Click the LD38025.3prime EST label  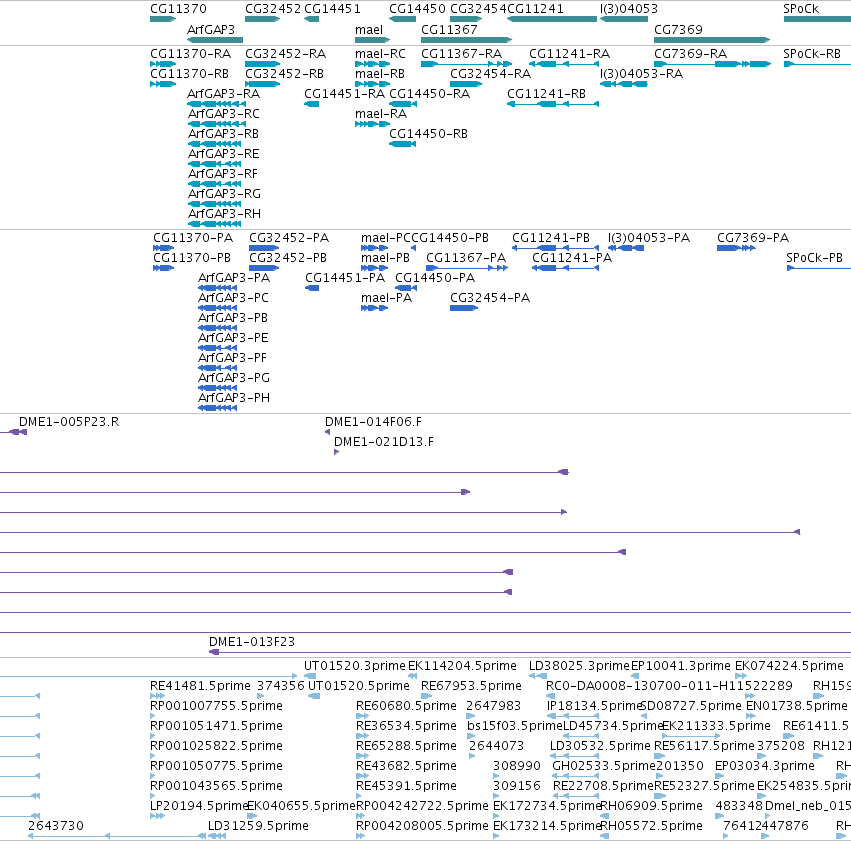[580, 666]
